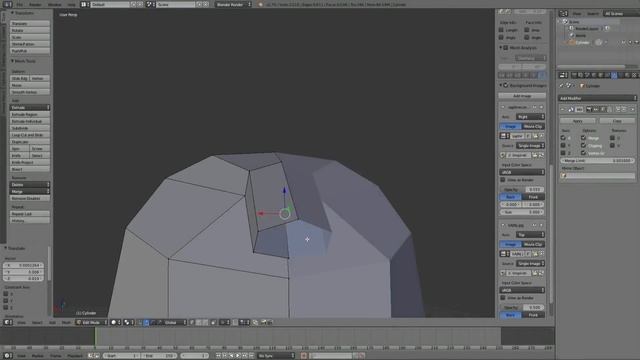The image size is (640, 360).
Task: Toggle the Mirror modifier render visibility icon
Action: (589, 109)
